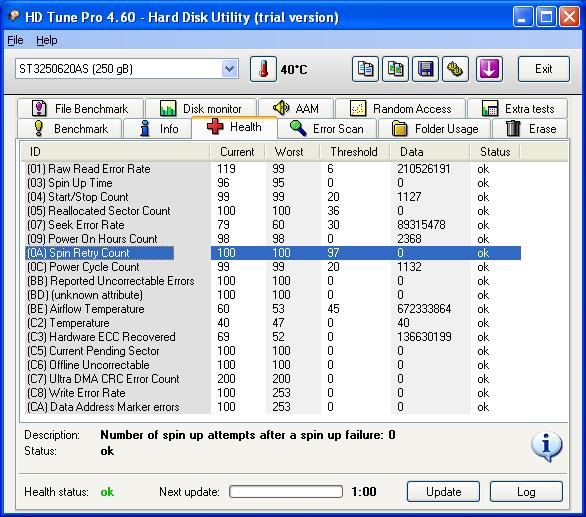Open options via the tools icon
Viewport: 586px width, 517px height.
pos(455,69)
